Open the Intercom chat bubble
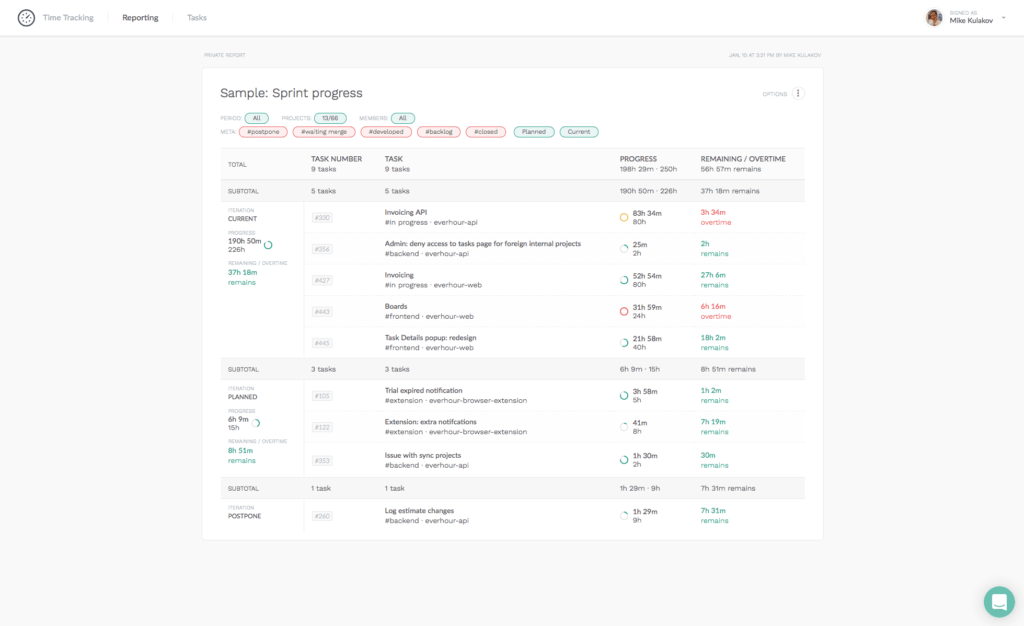This screenshot has height=626, width=1024. pos(998,601)
